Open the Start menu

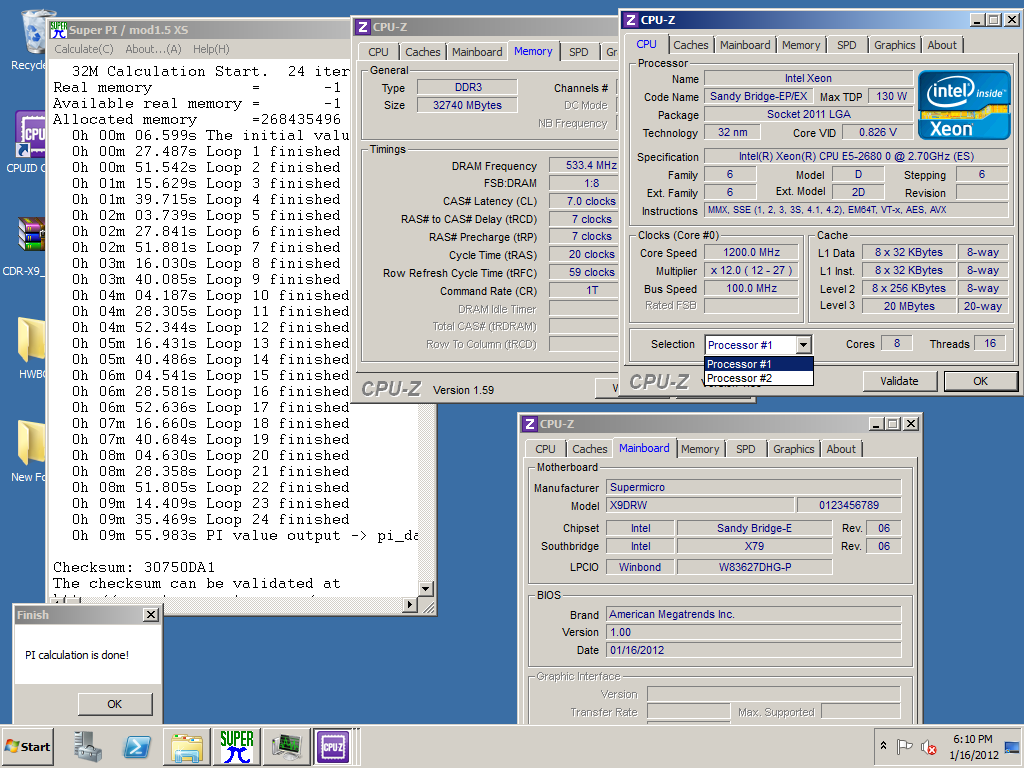coord(27,746)
